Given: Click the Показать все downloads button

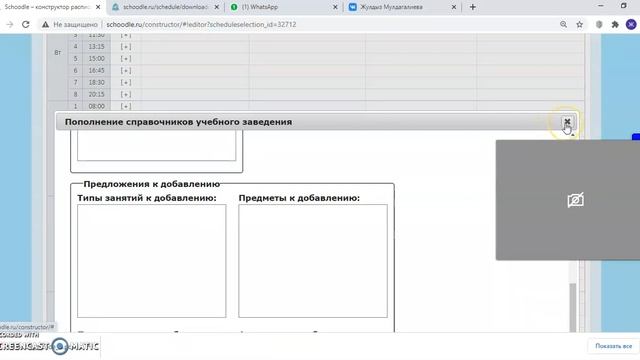Looking at the screenshot, I should click(x=613, y=346).
